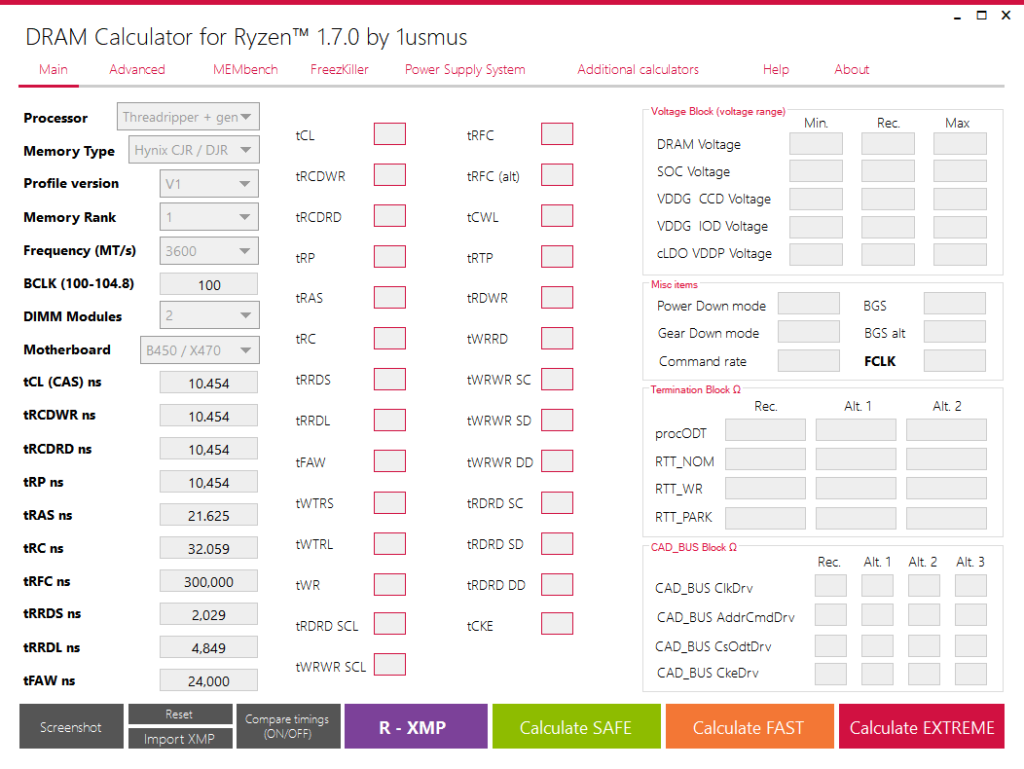This screenshot has width=1024, height=769.
Task: Click the tRCDWR ns field
Action: click(x=209, y=416)
